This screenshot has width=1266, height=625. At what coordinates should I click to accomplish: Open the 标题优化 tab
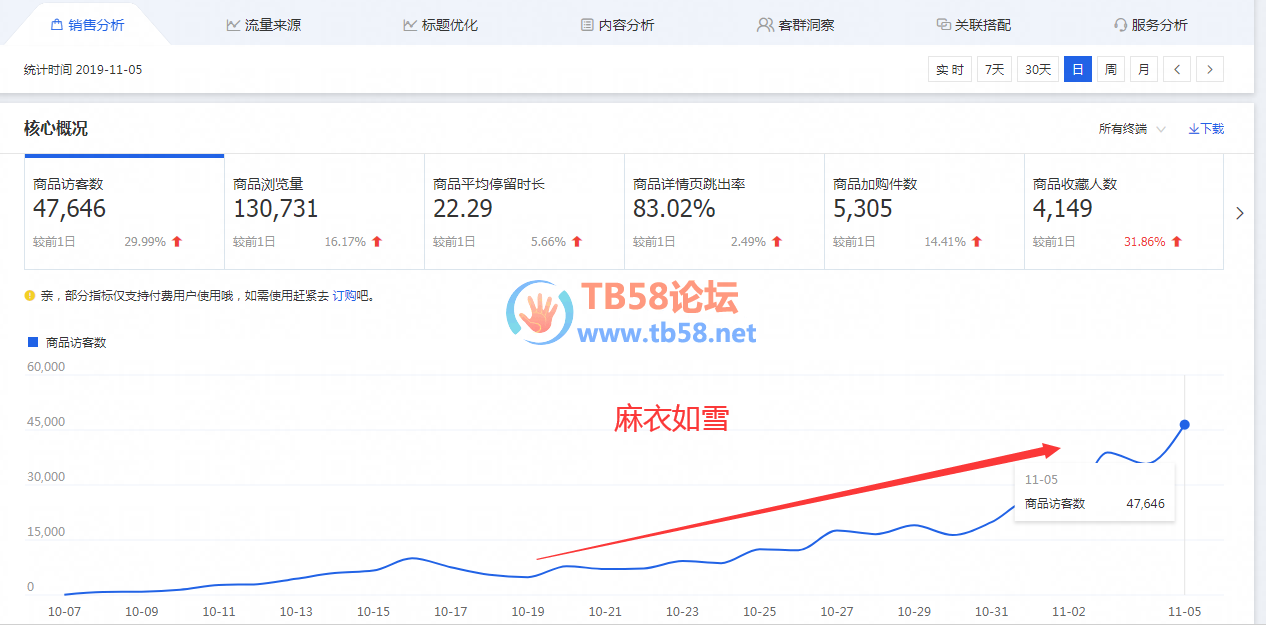click(440, 25)
